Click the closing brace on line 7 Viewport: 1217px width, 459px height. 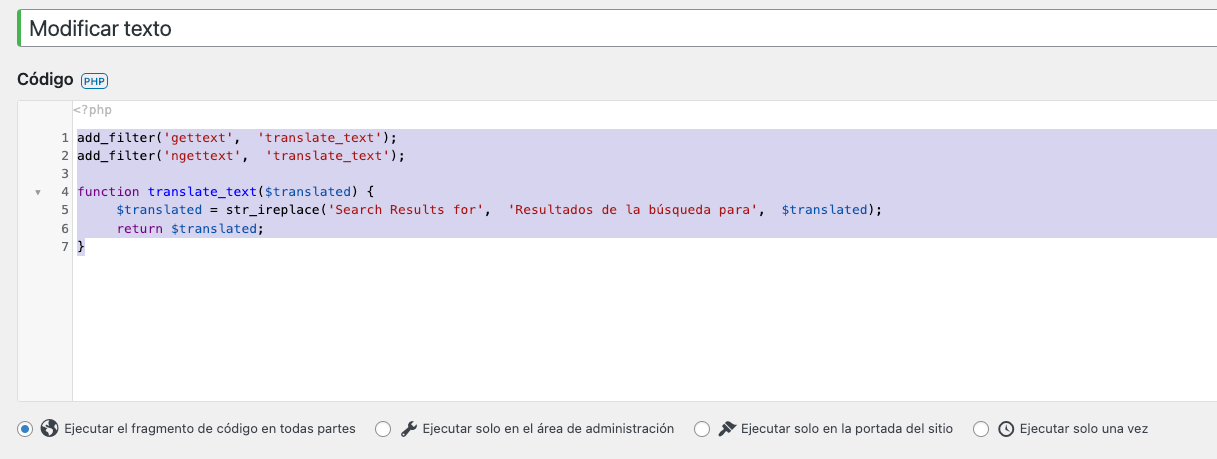click(x=81, y=246)
